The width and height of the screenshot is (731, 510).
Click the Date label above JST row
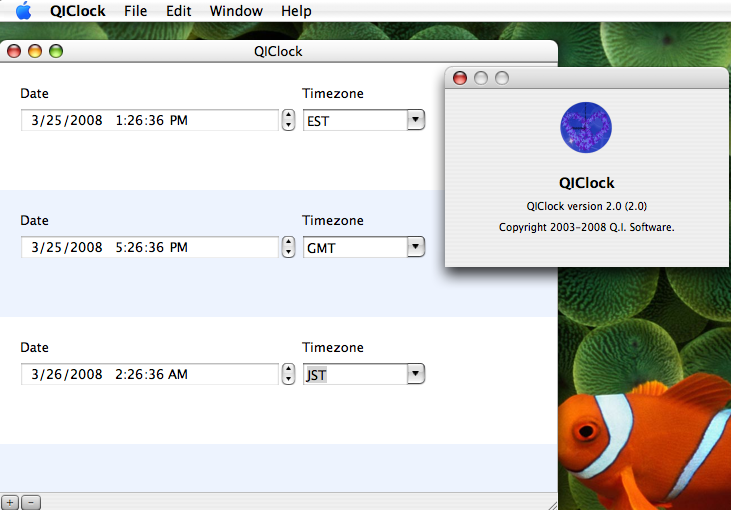click(x=34, y=347)
